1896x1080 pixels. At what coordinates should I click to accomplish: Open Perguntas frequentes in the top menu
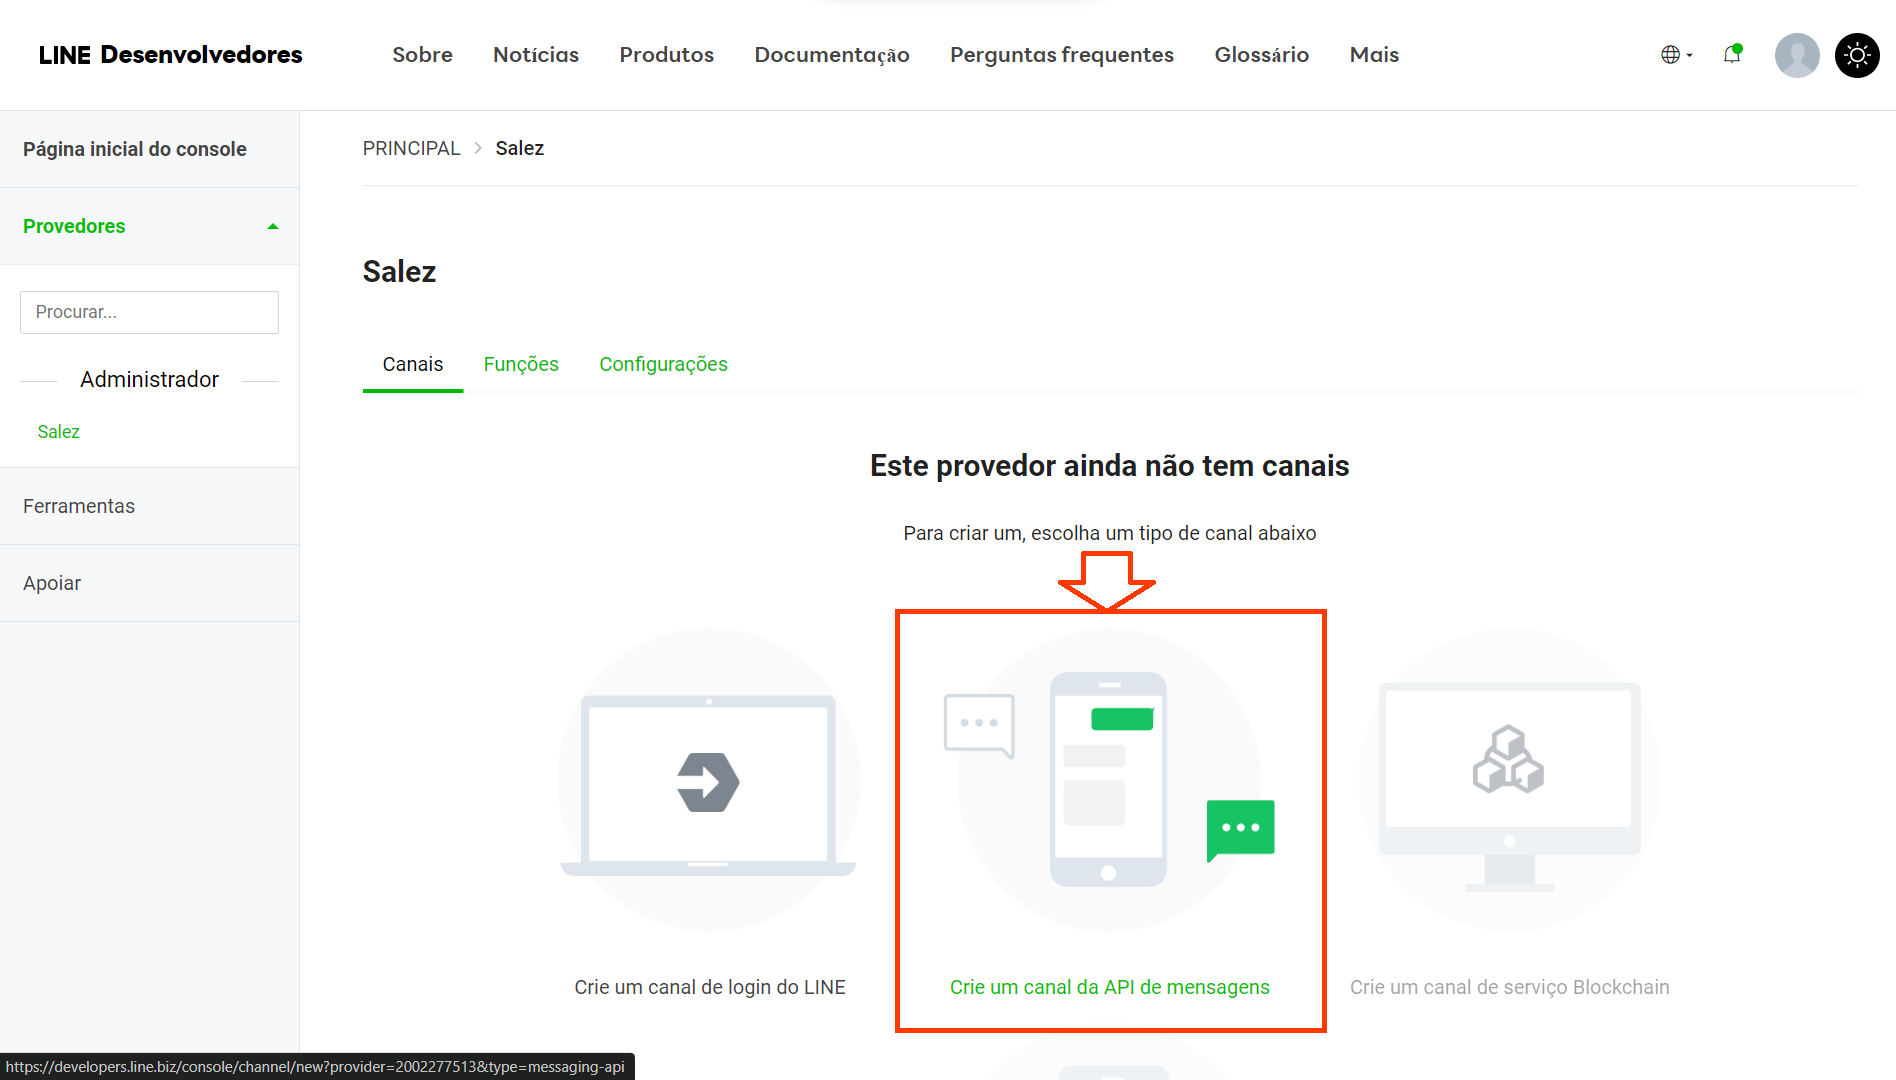click(1062, 55)
